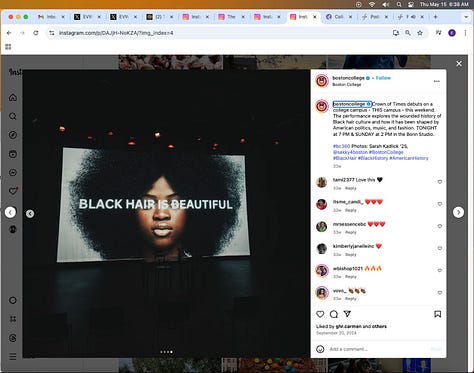Open the apps grid in the bookmarks bar

click(x=8, y=47)
